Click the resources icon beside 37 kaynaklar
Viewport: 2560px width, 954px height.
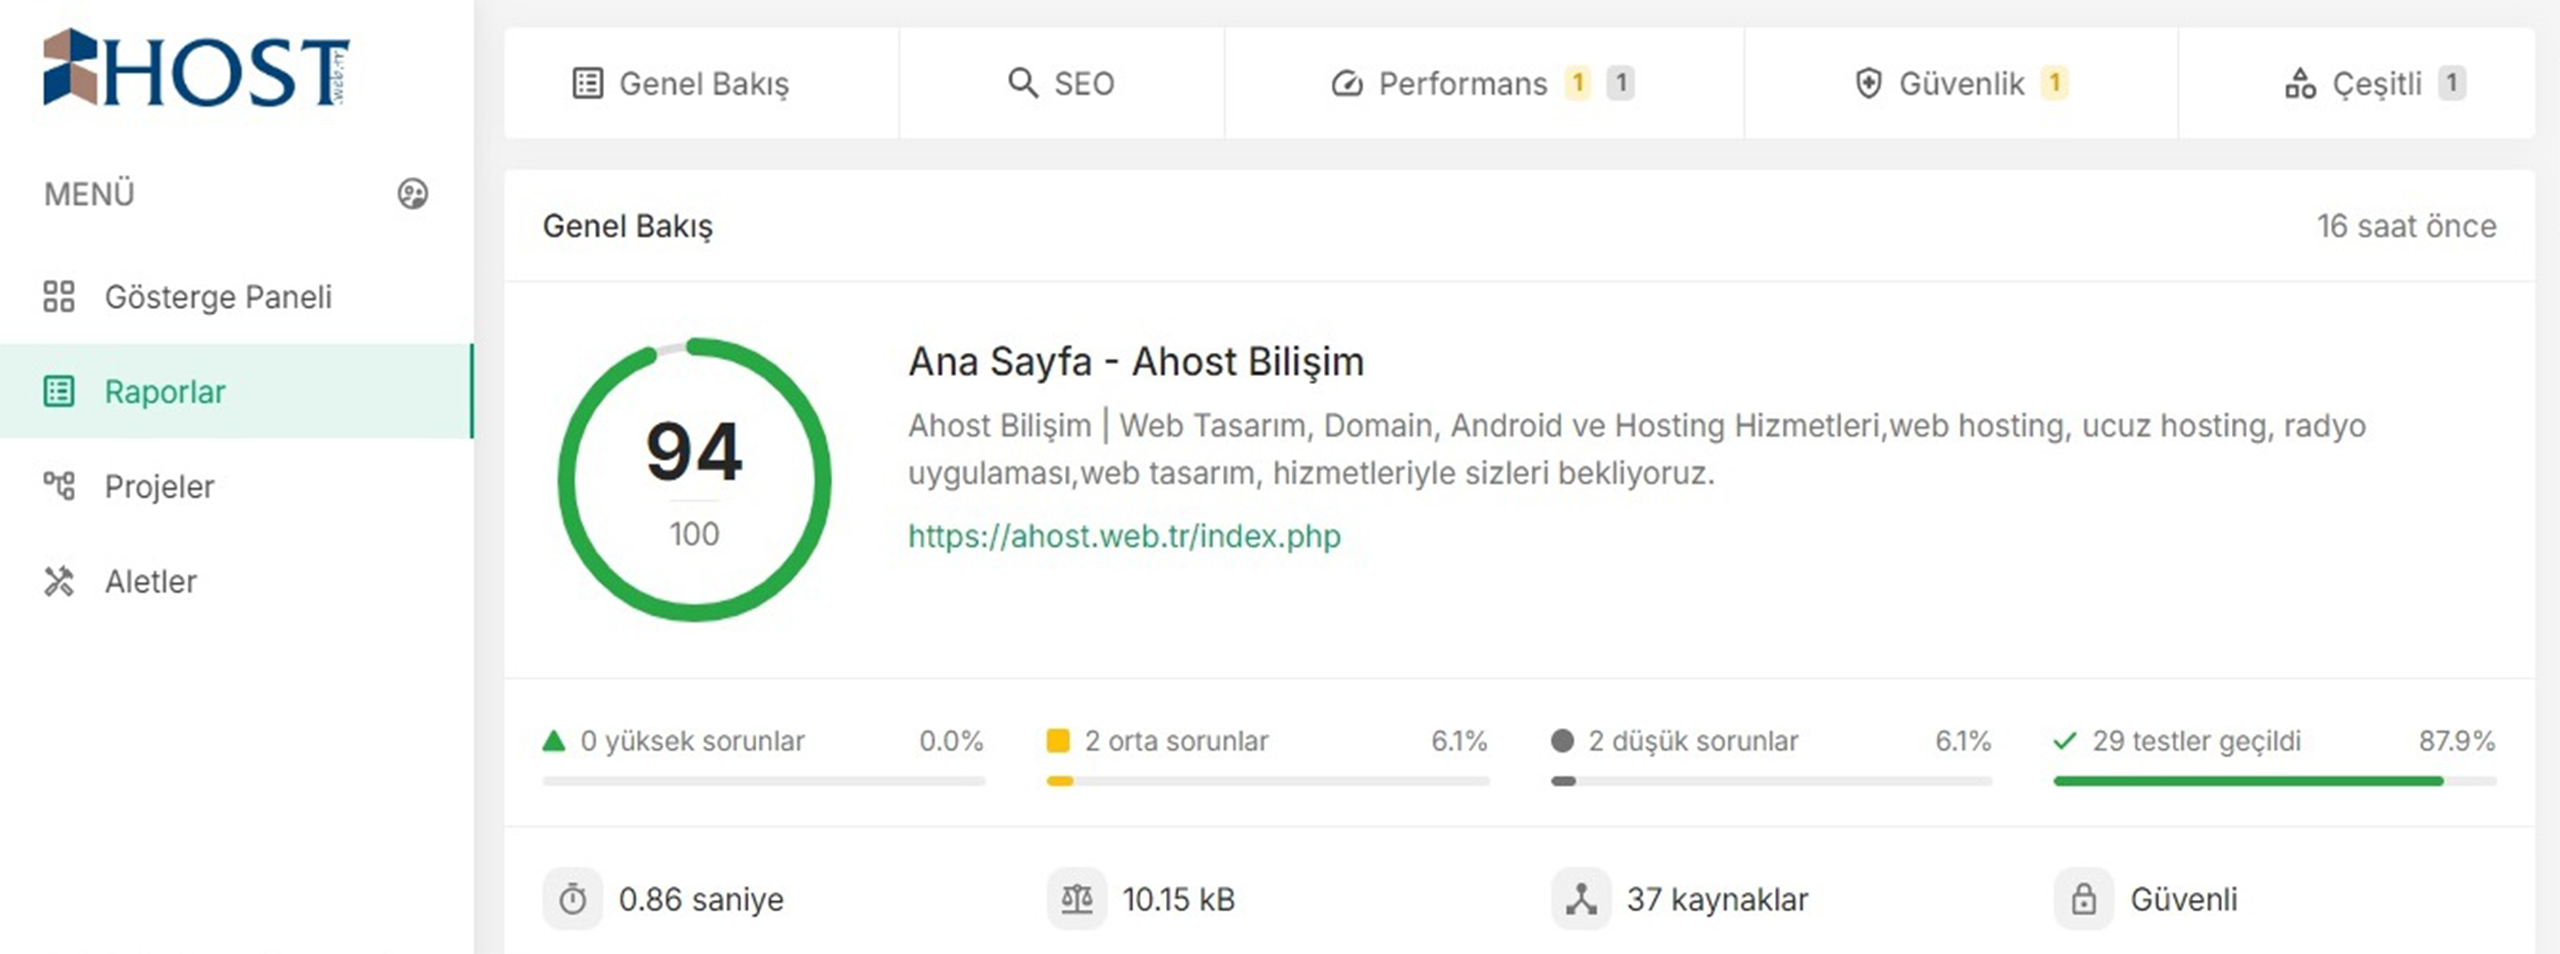point(1581,899)
